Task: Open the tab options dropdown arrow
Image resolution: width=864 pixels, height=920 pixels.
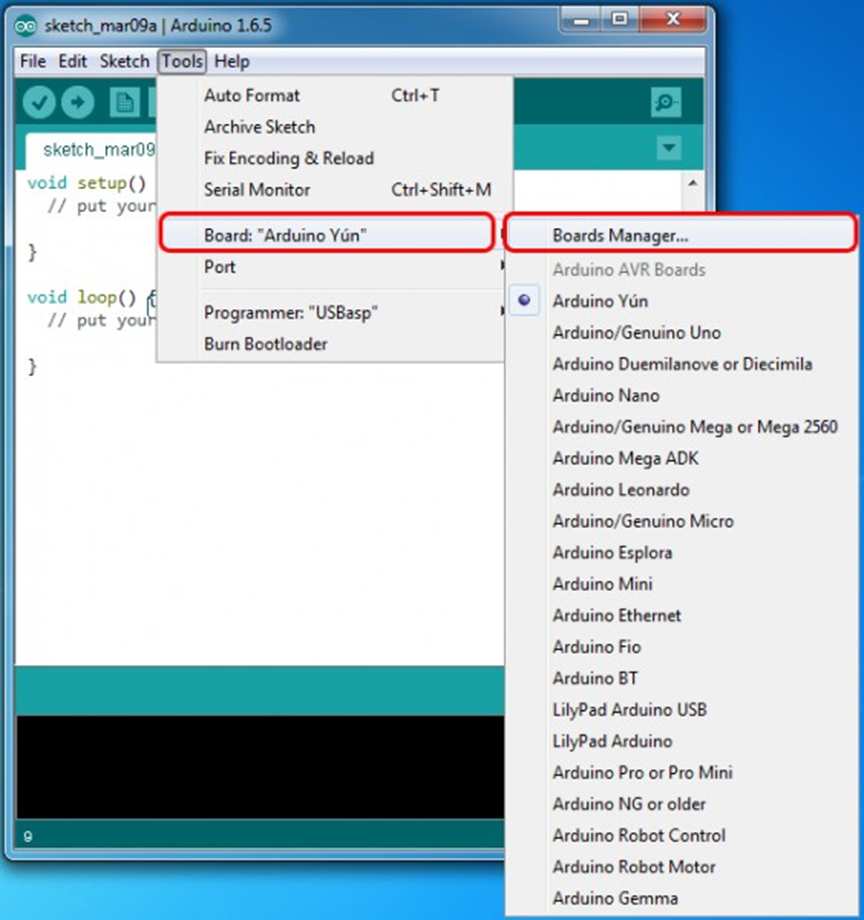Action: pyautogui.click(x=668, y=149)
